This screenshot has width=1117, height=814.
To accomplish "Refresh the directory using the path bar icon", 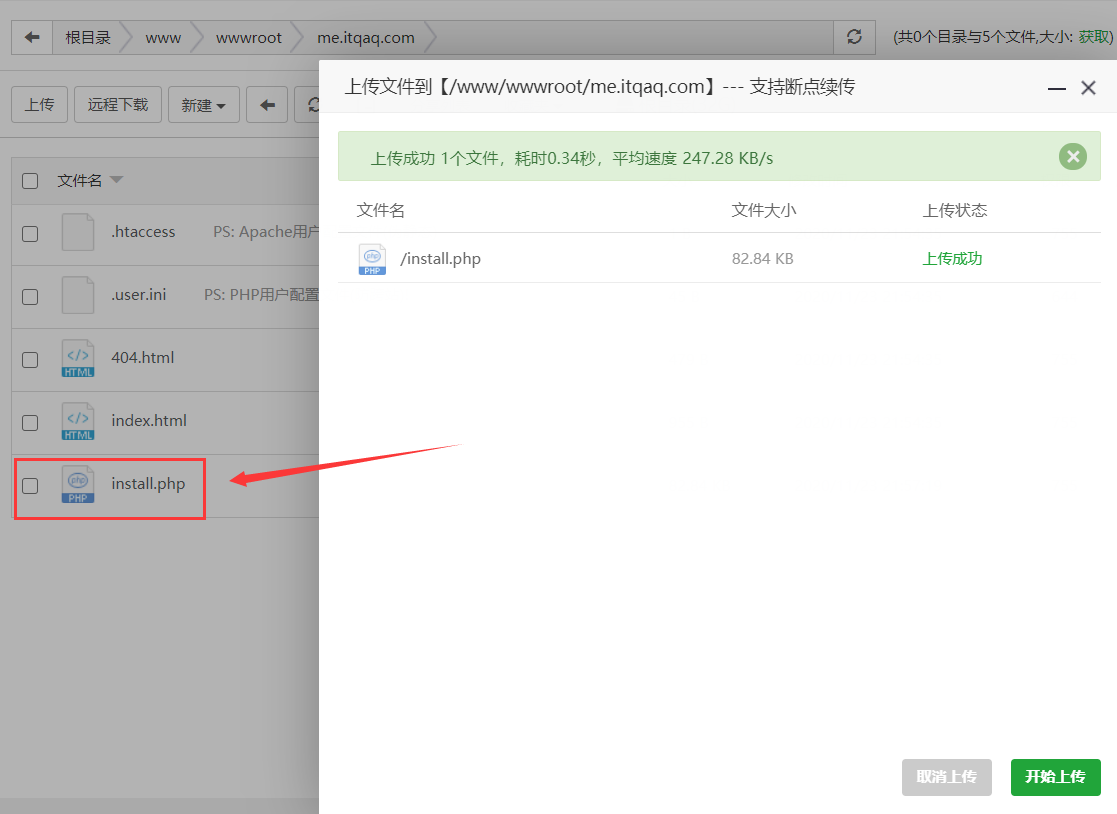I will click(x=854, y=37).
